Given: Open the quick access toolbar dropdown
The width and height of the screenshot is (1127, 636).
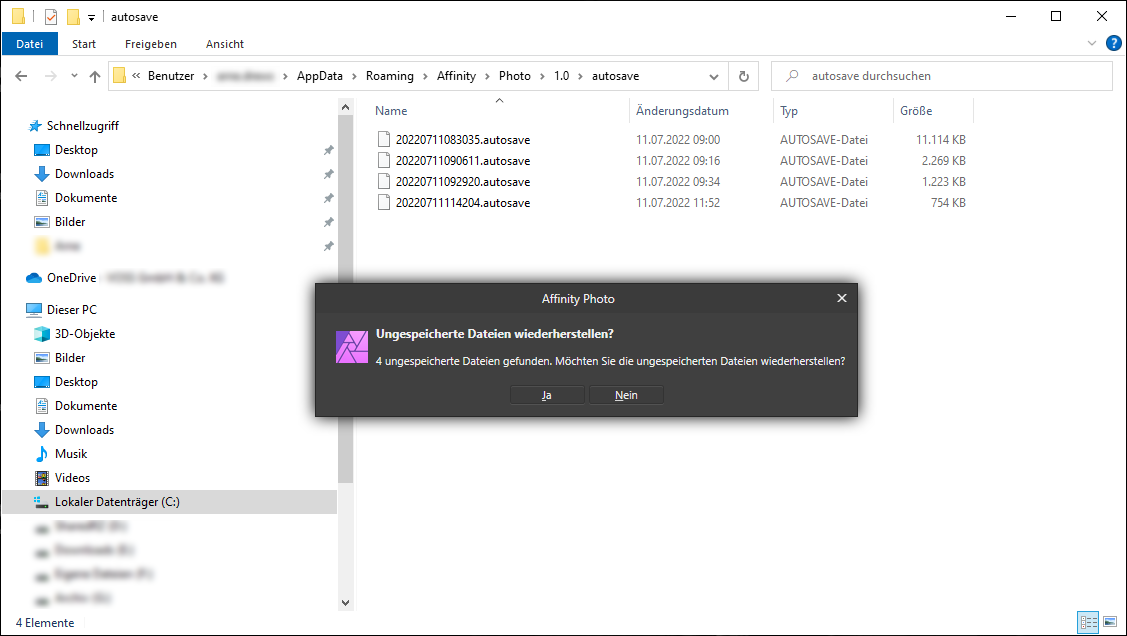Looking at the screenshot, I should point(91,17).
